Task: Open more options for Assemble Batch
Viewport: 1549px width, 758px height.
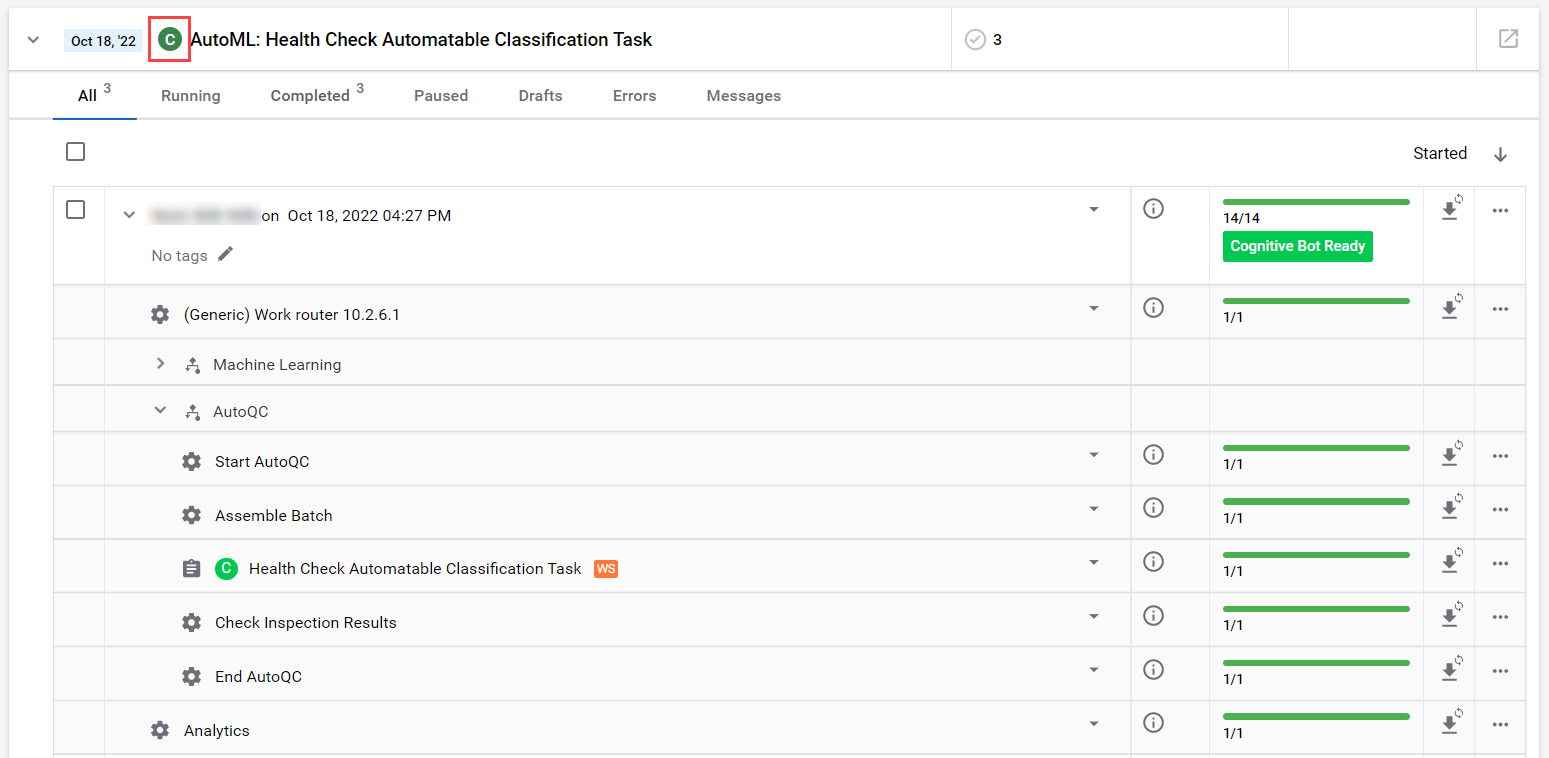Action: pyautogui.click(x=1500, y=509)
